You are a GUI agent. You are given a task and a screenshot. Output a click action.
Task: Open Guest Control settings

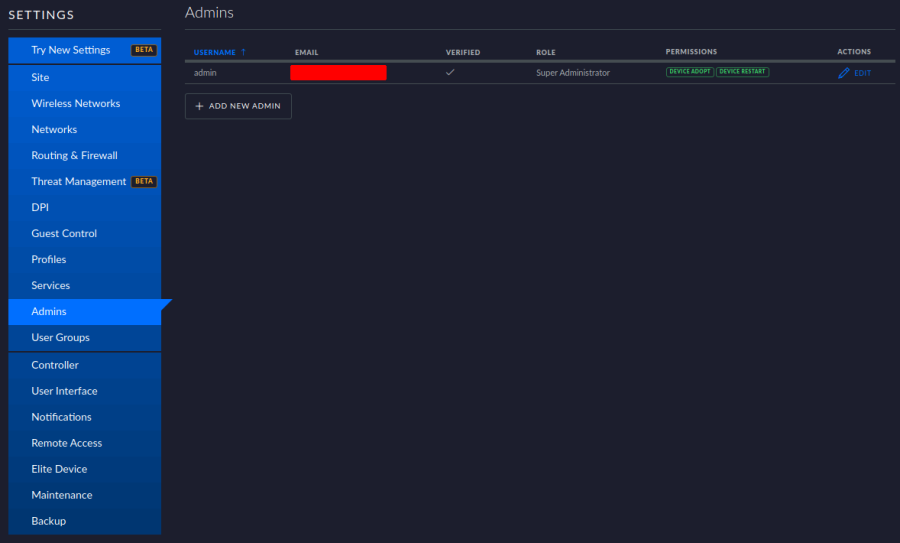64,233
